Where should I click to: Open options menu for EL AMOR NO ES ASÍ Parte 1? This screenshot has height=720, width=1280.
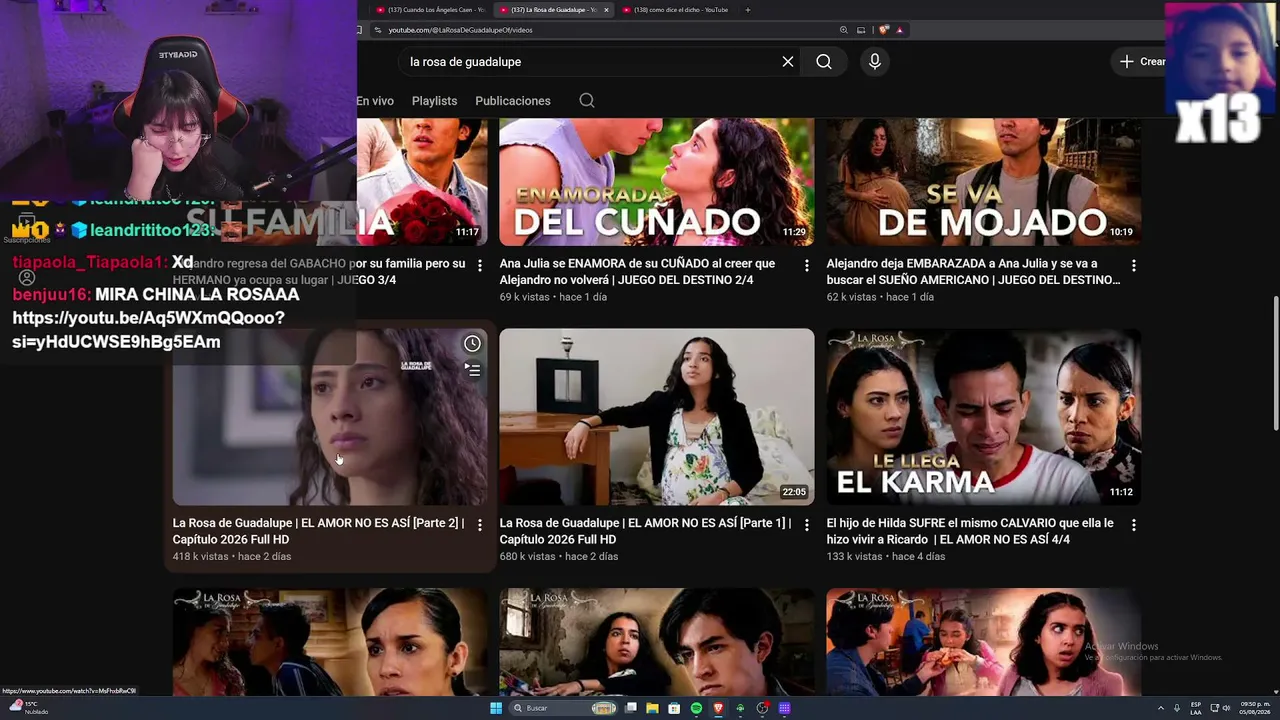pos(807,525)
